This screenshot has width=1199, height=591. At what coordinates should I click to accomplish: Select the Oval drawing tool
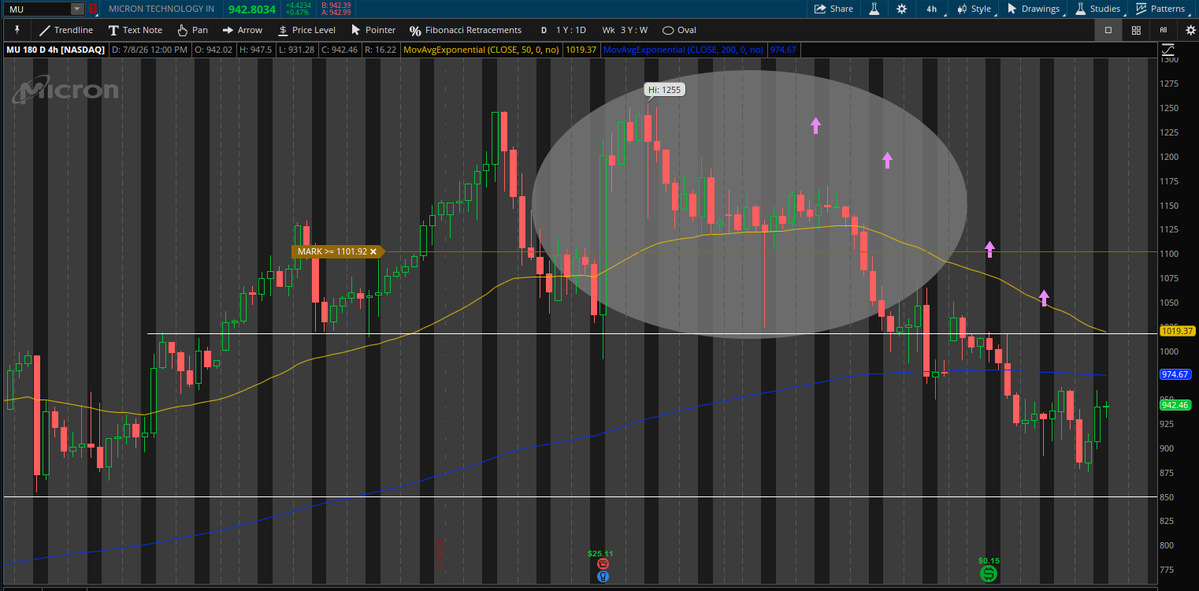pyautogui.click(x=679, y=30)
